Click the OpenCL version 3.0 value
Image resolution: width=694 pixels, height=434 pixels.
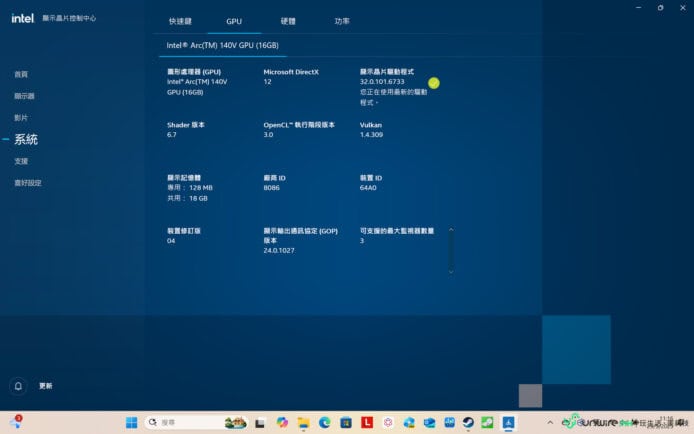tap(268, 135)
